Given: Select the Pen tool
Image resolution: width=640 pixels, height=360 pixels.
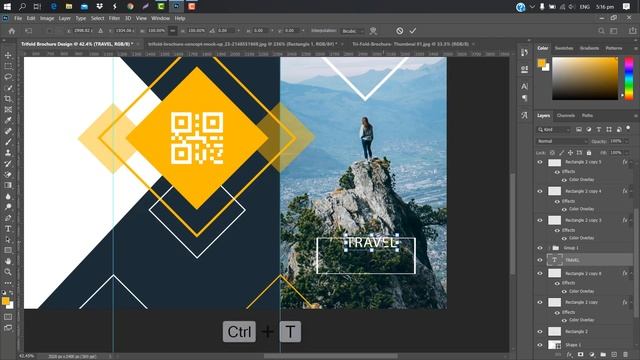Looking at the screenshot, I should [x=8, y=218].
